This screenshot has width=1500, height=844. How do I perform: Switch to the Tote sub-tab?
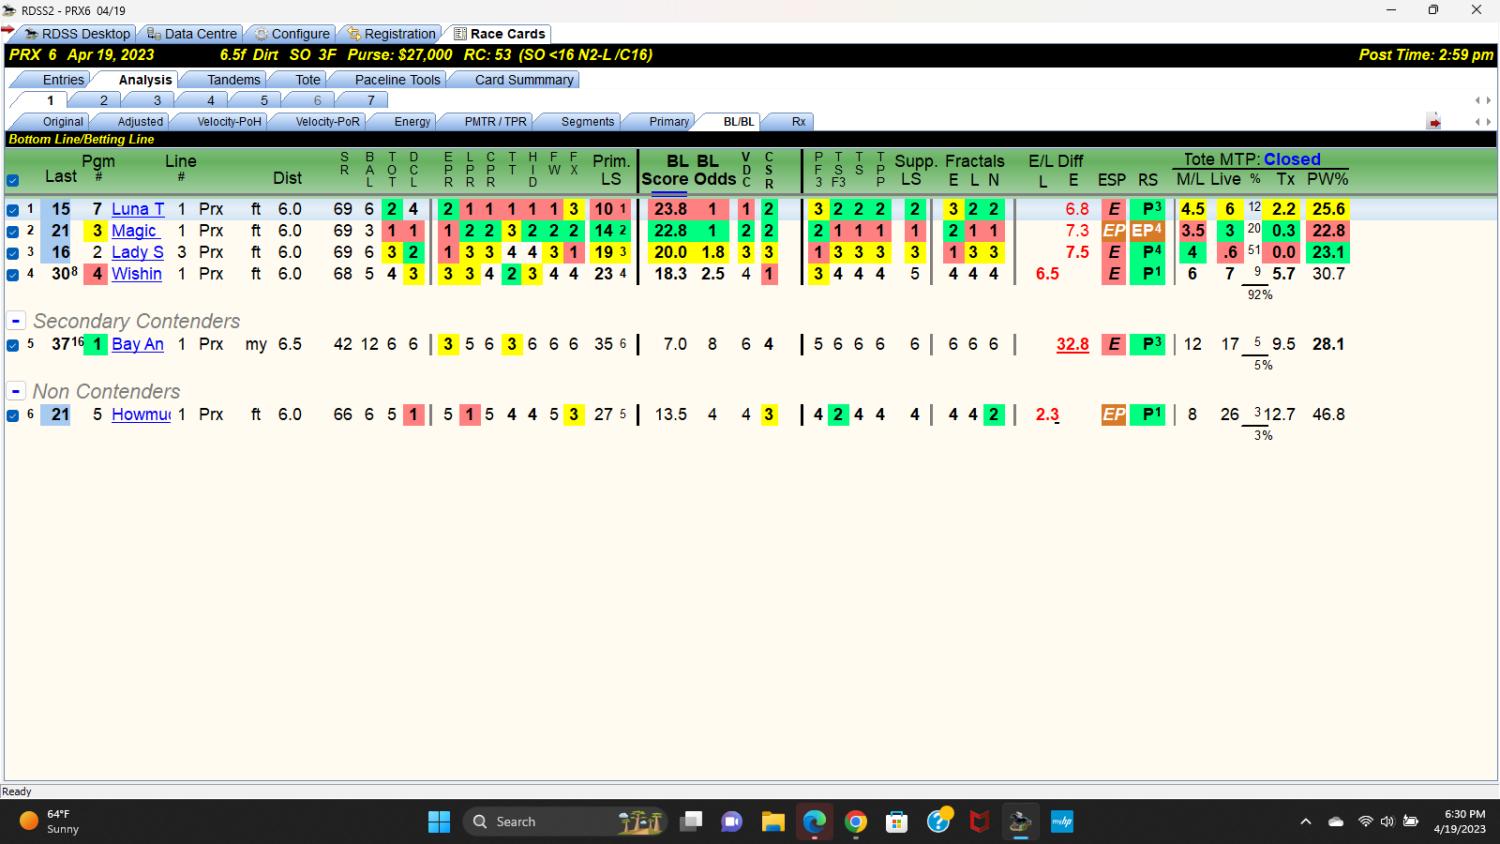(x=308, y=80)
